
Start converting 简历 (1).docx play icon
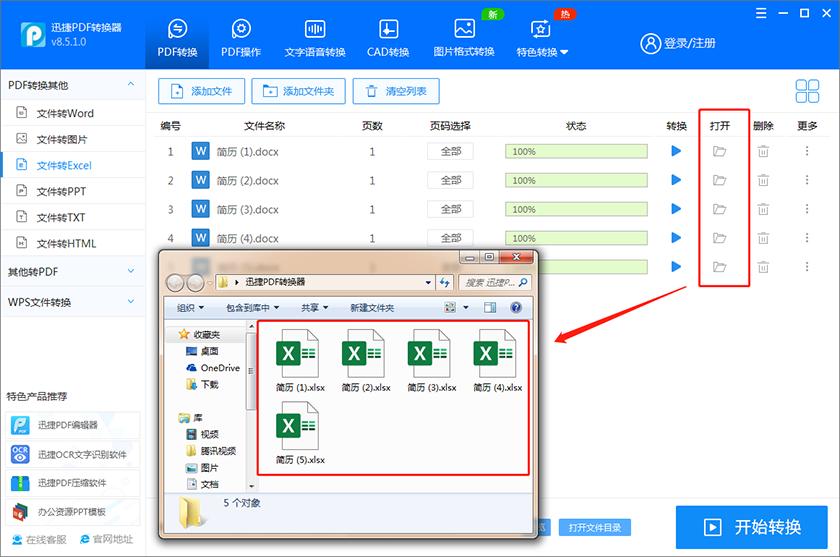pyautogui.click(x=676, y=152)
